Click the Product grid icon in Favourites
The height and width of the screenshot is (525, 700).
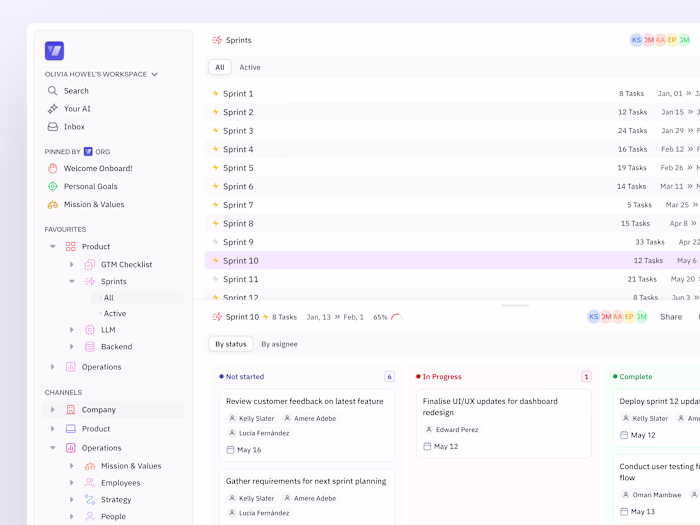coord(71,246)
